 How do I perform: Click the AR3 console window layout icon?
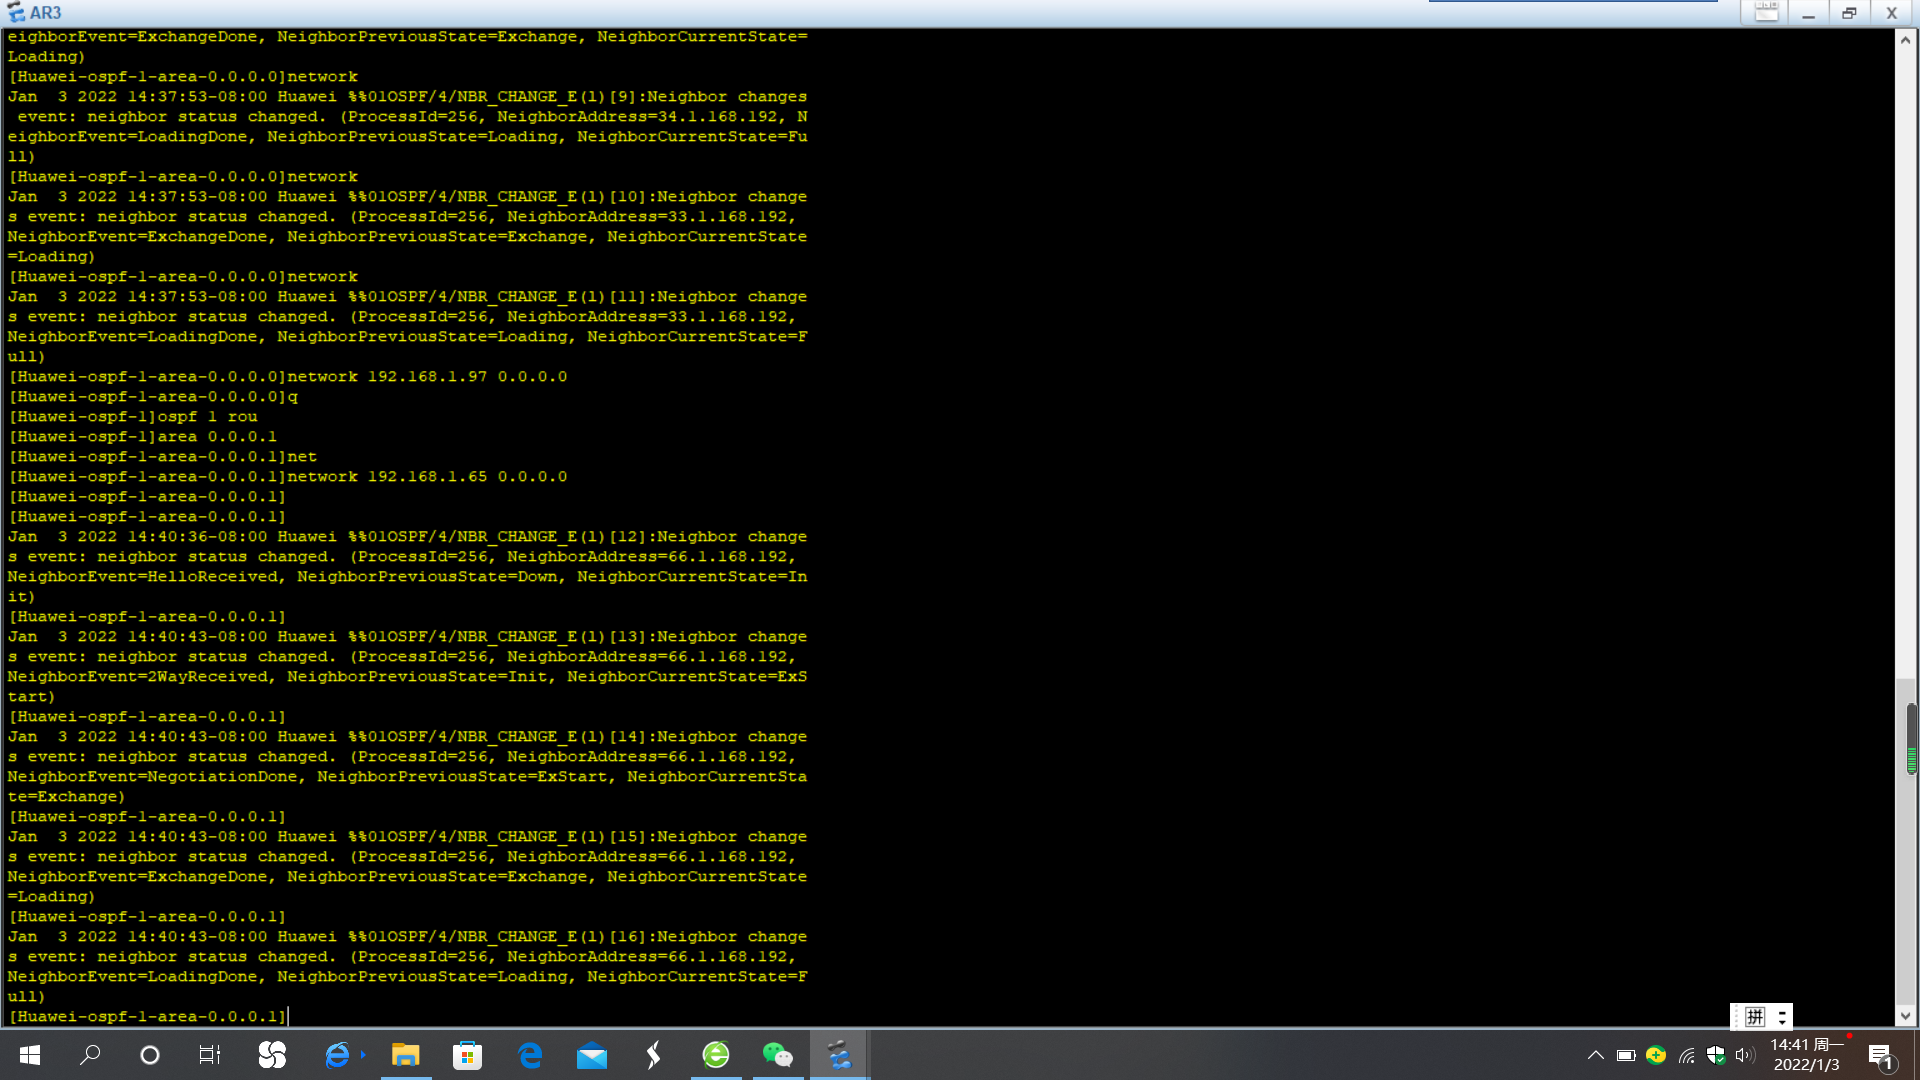(x=1766, y=13)
